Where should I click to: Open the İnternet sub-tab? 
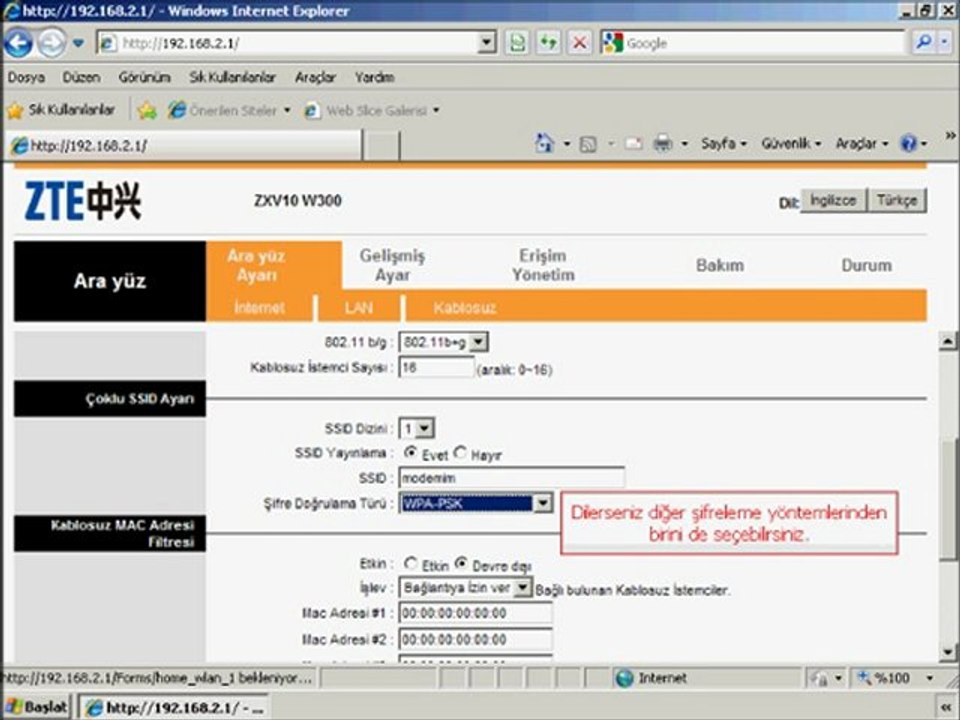(260, 307)
